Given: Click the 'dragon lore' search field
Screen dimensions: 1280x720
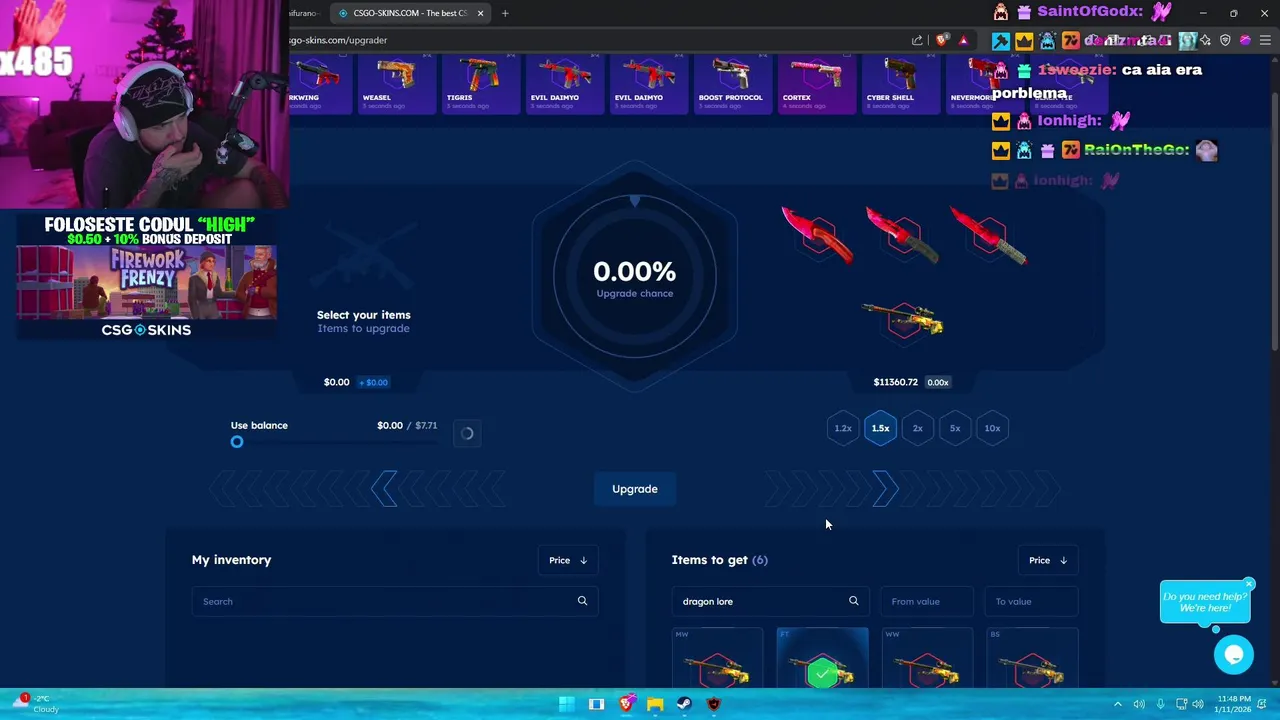Looking at the screenshot, I should (x=770, y=601).
